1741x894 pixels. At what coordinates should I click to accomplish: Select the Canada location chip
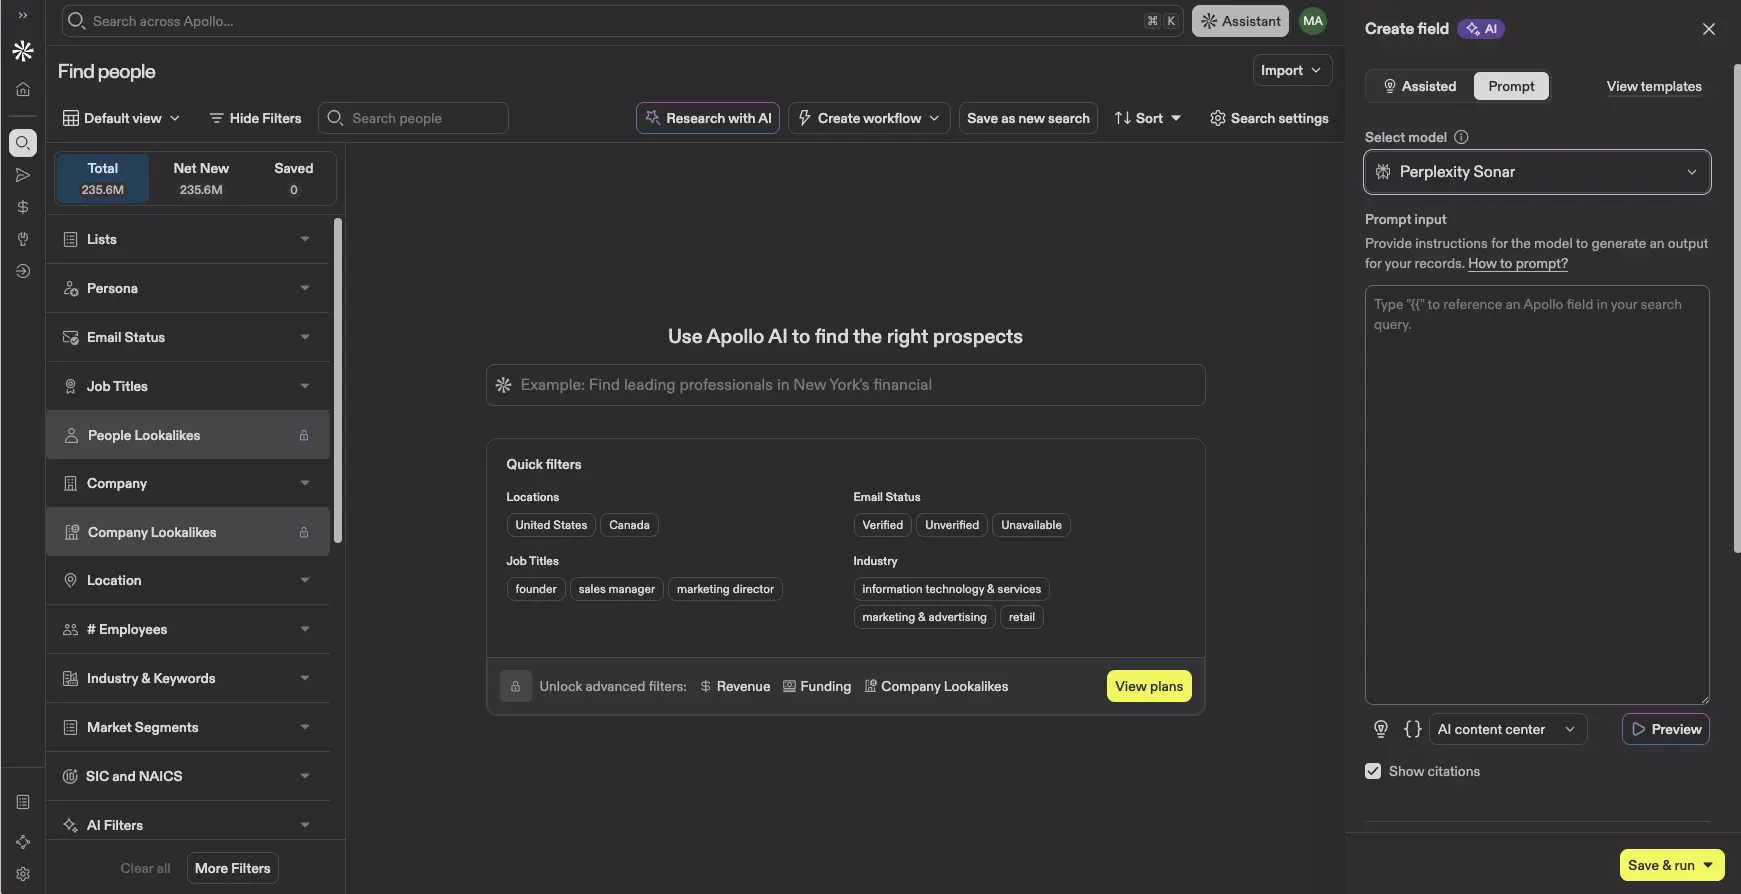point(629,525)
